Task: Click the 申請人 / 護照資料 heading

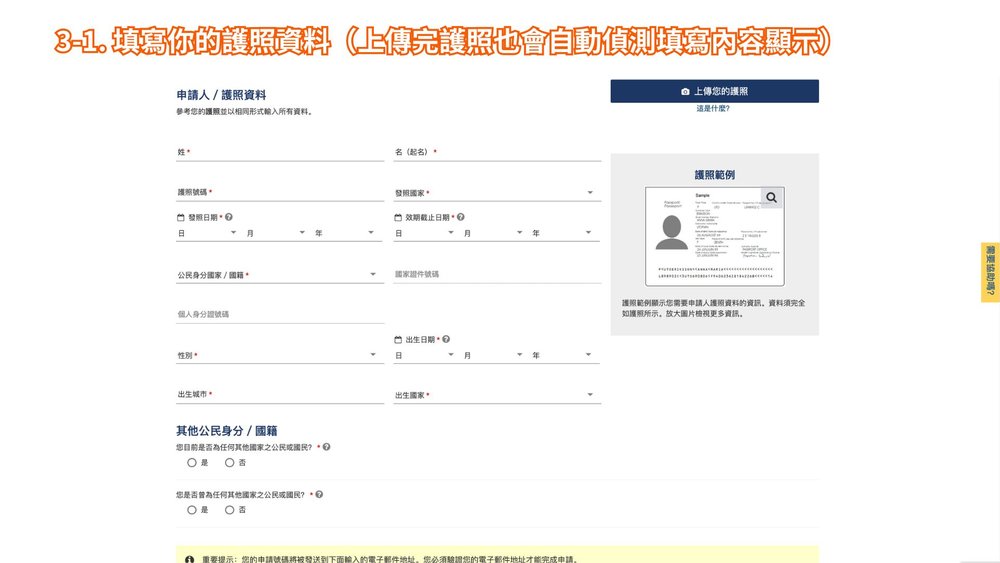Action: pos(221,95)
